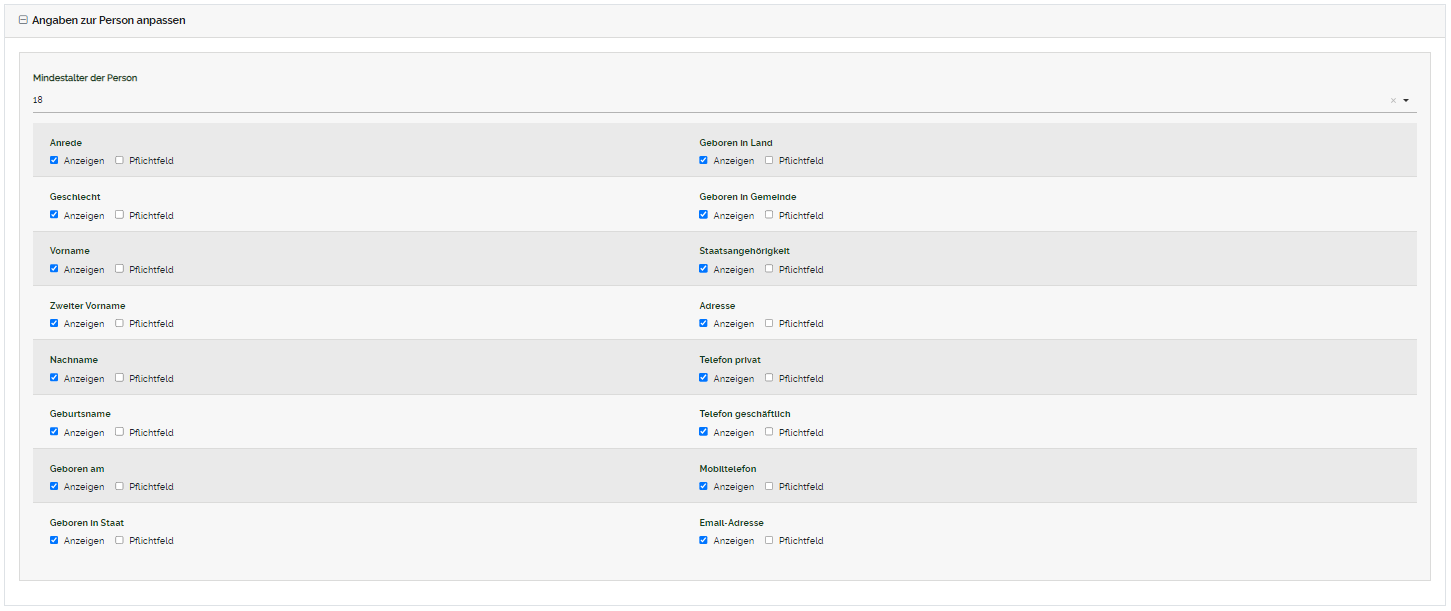Screen dimensions: 1451x611
Task: Hide the Geburtsname field via Anzeigen
Action: coord(54,432)
